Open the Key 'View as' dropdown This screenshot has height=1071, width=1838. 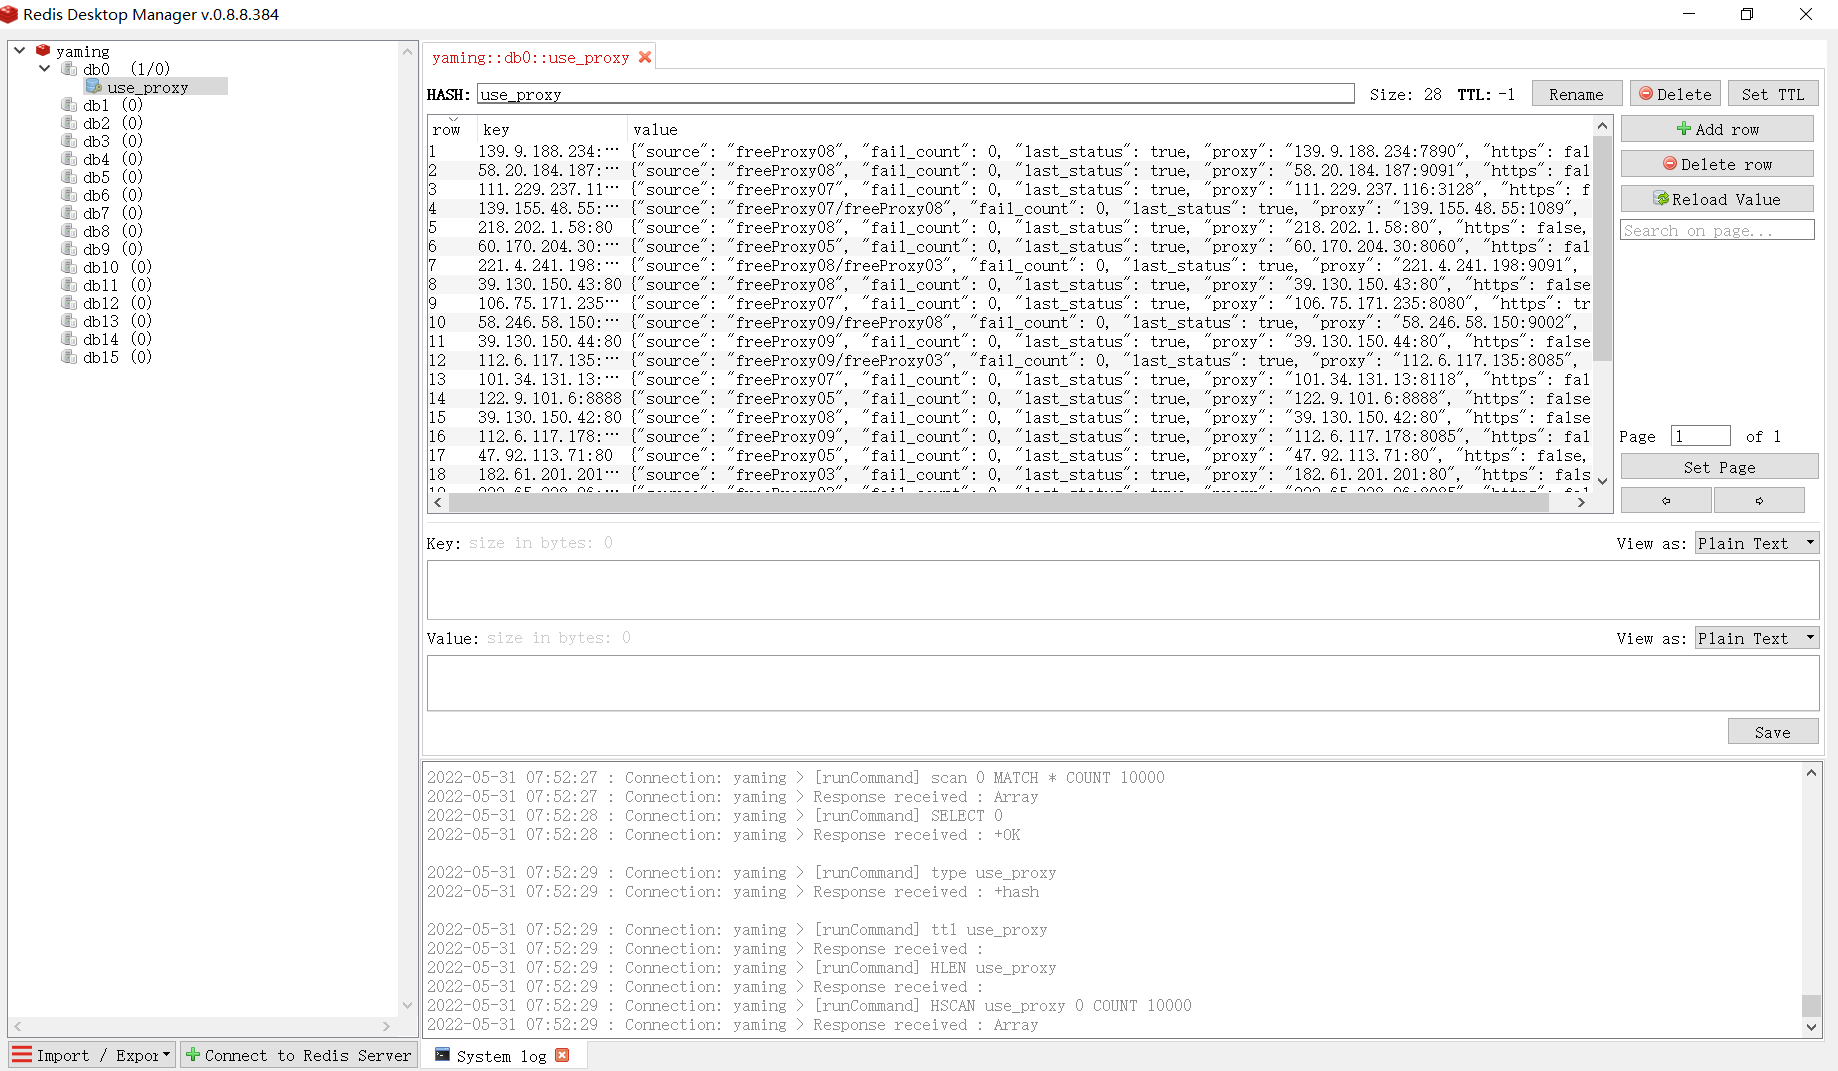click(x=1755, y=543)
